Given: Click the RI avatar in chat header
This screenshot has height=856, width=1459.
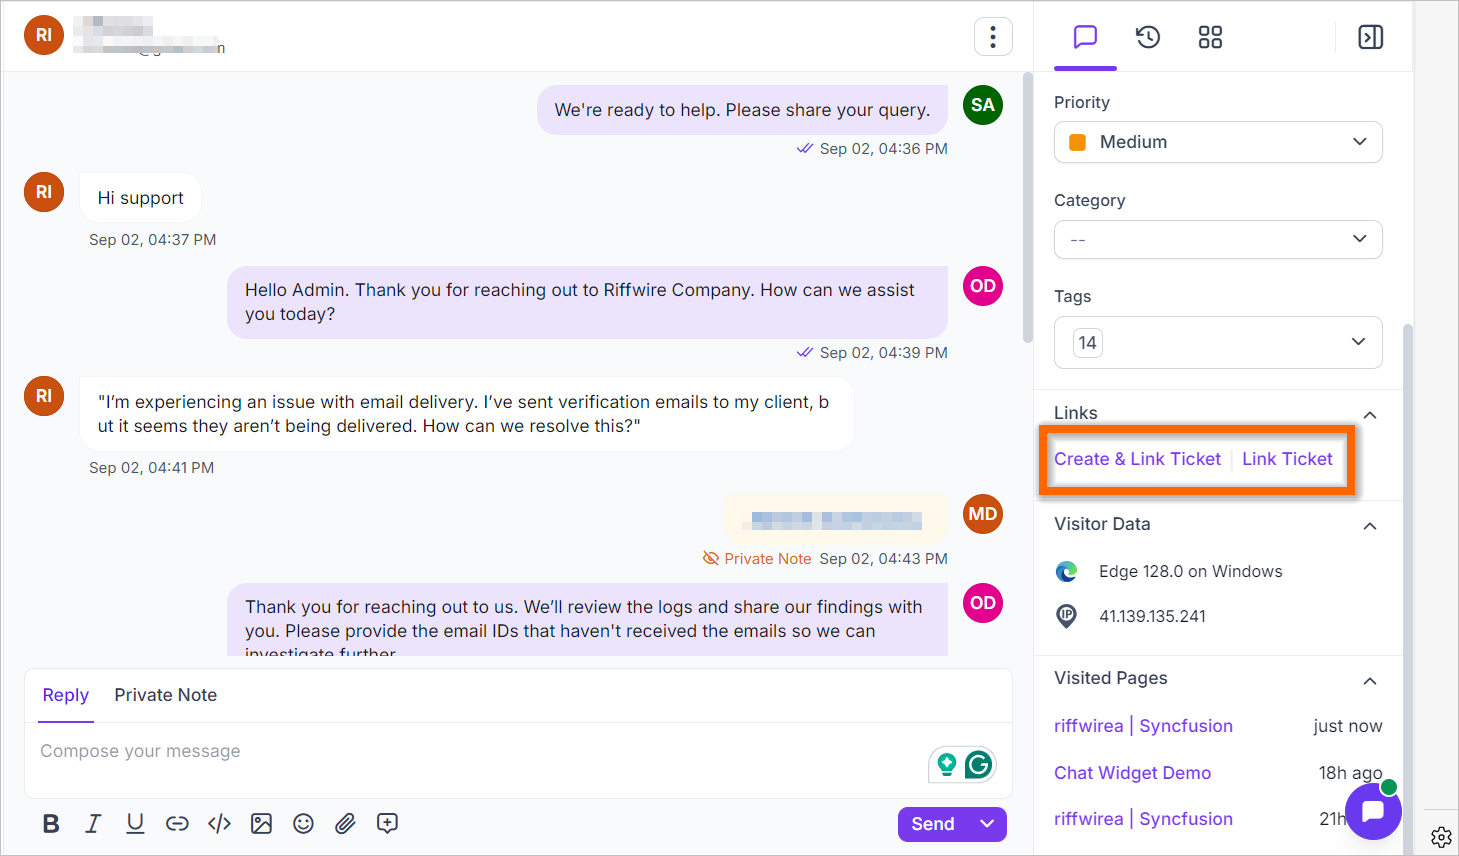Looking at the screenshot, I should [44, 35].
